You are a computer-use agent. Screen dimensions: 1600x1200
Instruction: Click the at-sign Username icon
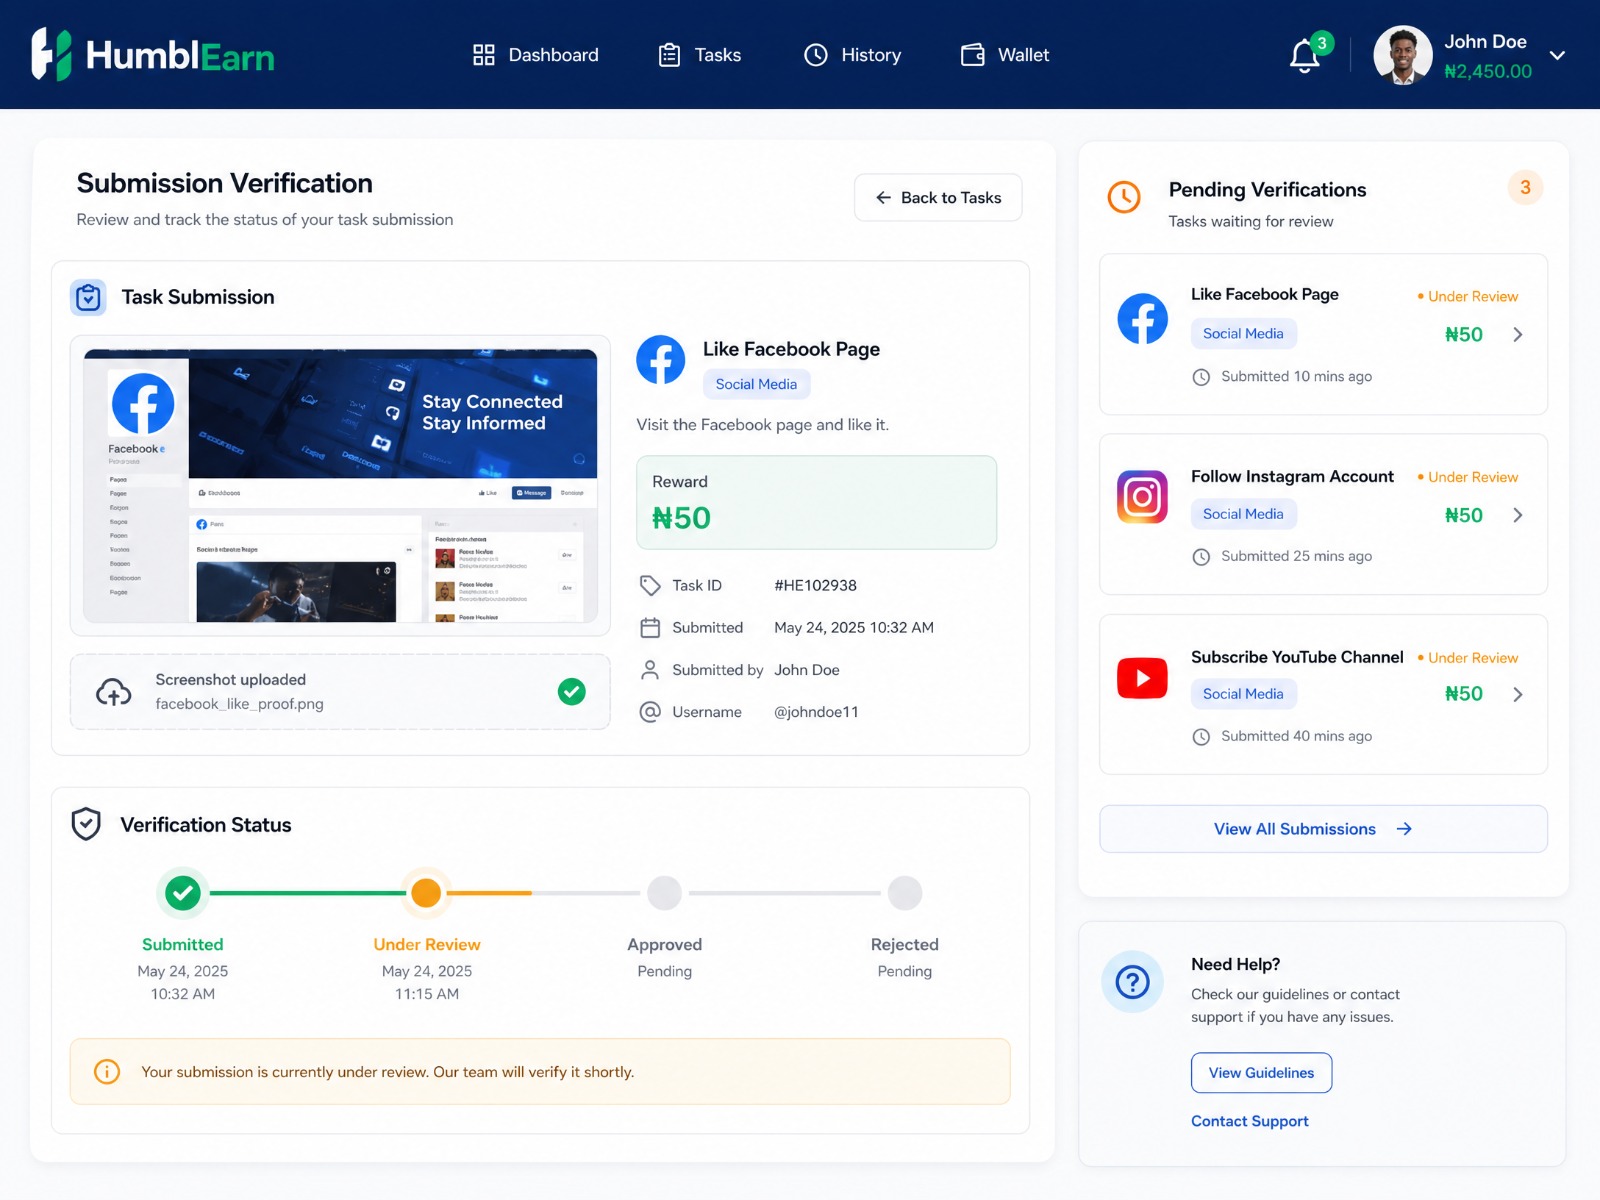pos(650,712)
